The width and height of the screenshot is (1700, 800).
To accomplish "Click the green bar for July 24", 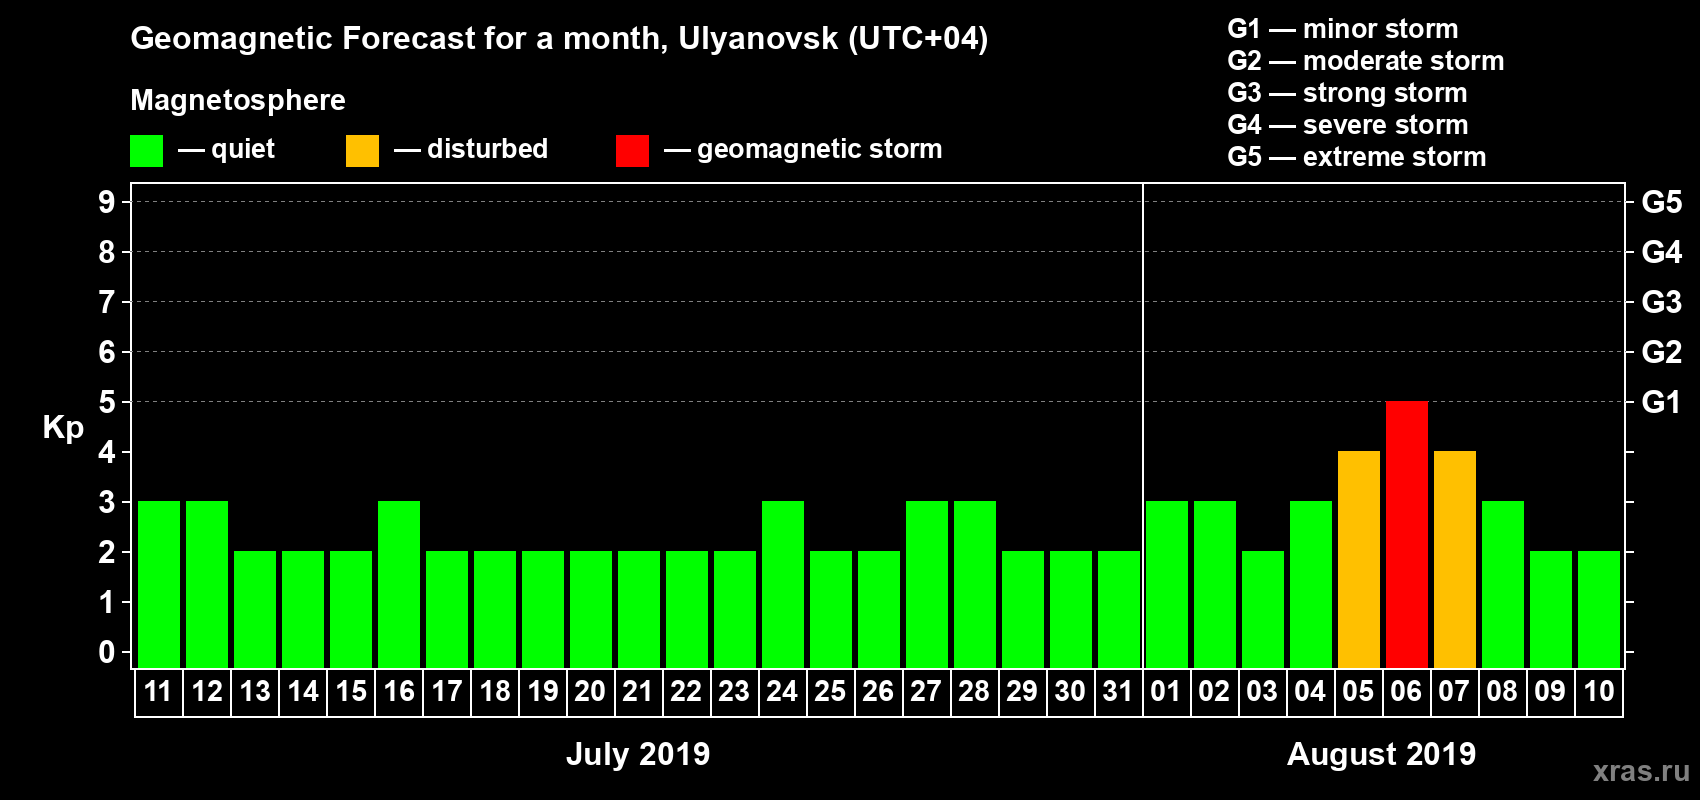I will (x=782, y=585).
